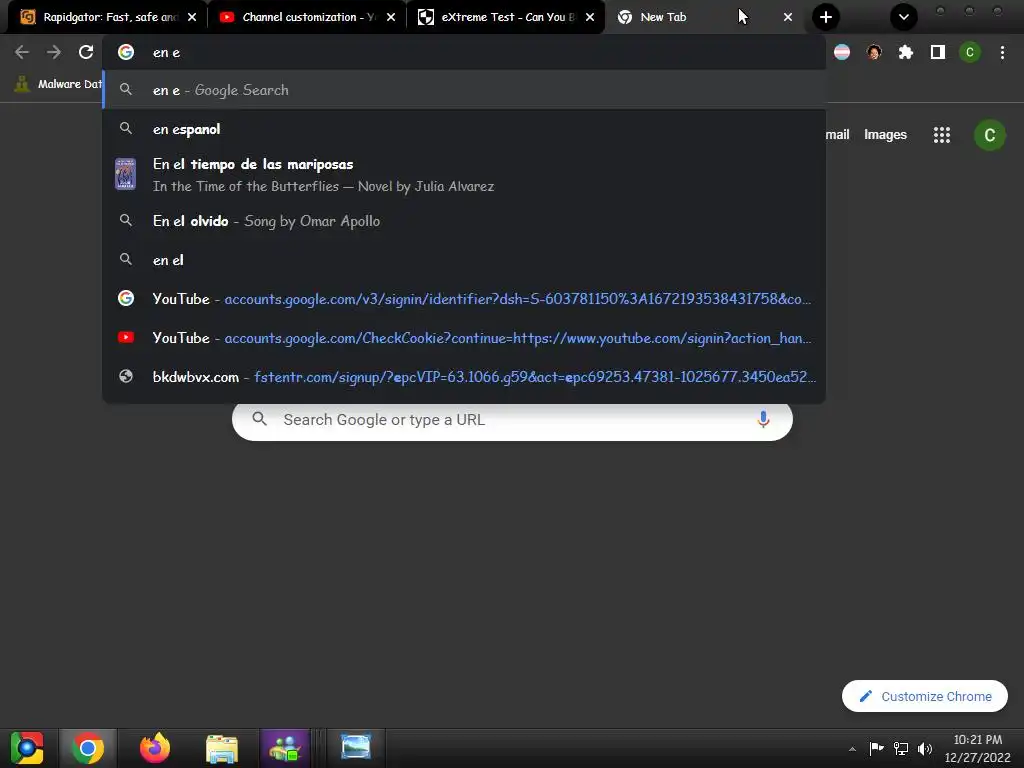Viewport: 1024px width, 768px height.
Task: Toggle the side panel icon
Action: (x=938, y=52)
